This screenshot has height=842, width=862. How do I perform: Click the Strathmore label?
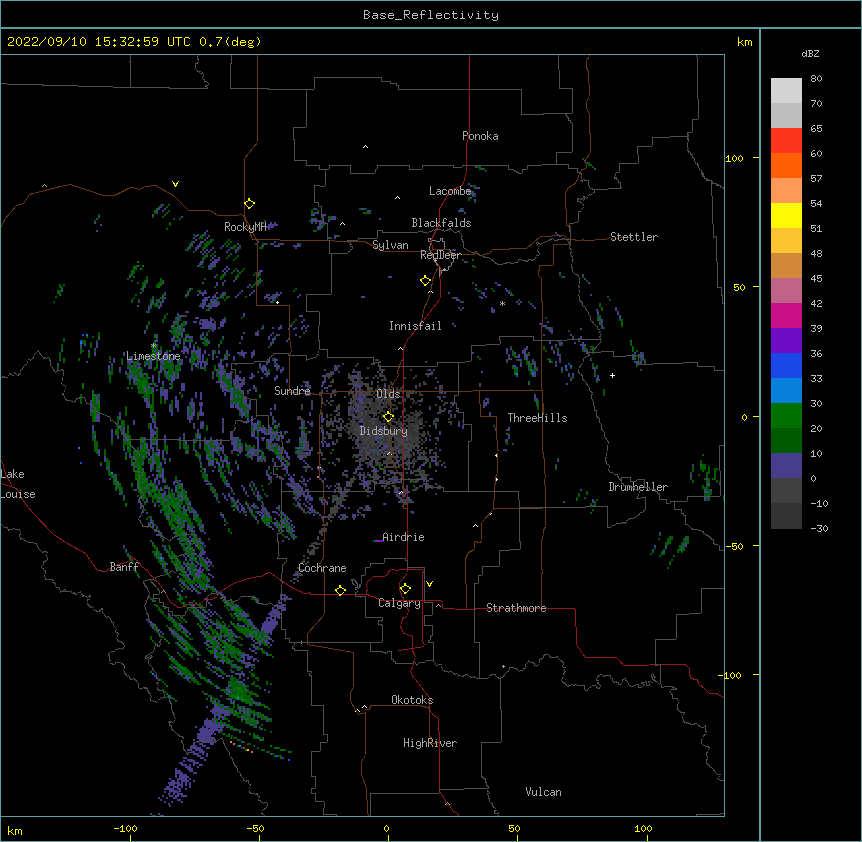[x=516, y=608]
